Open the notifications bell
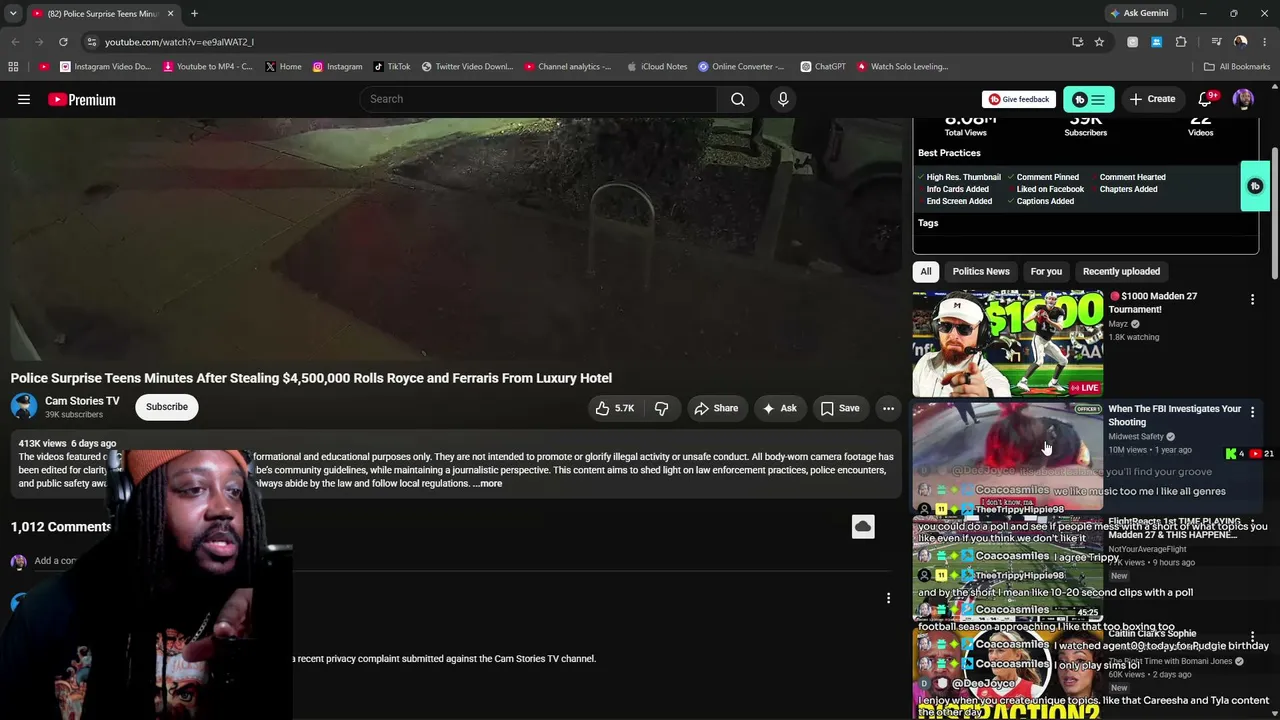The image size is (1280, 720). [x=1205, y=99]
